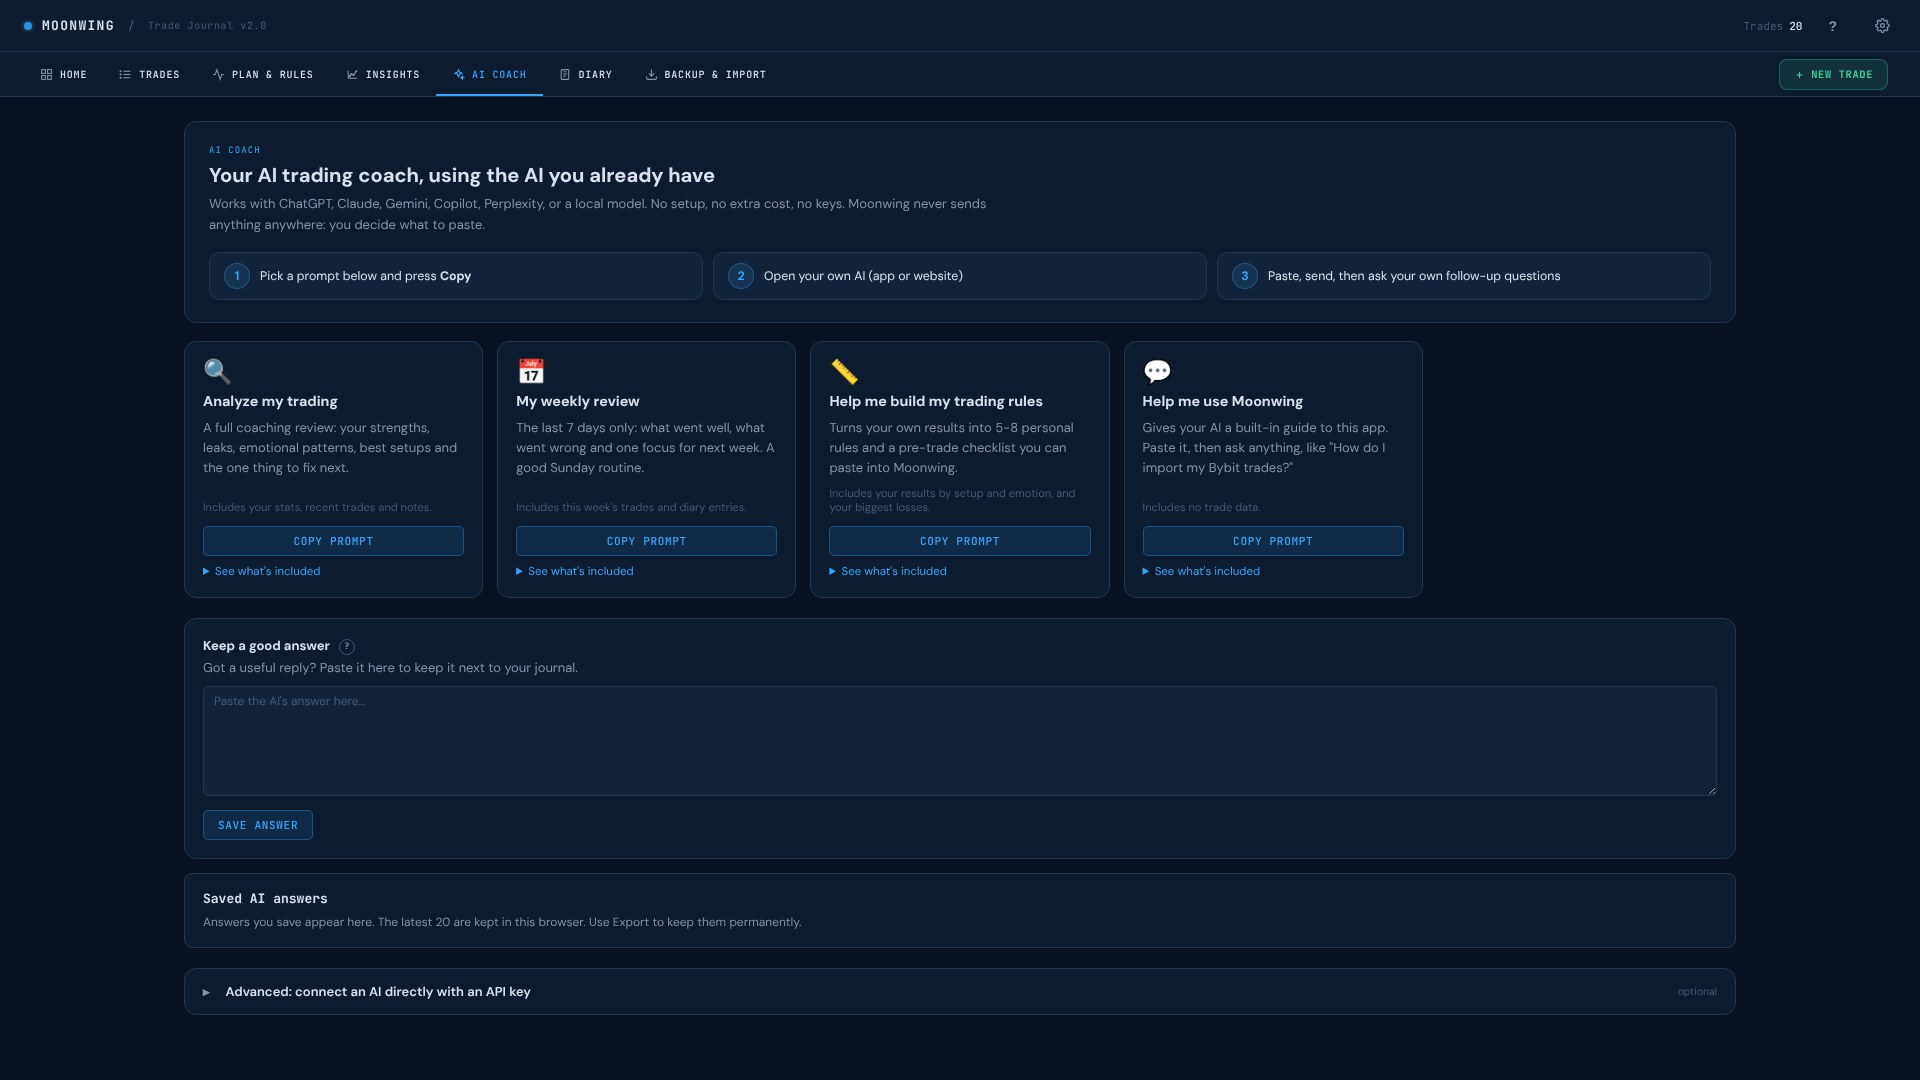Open the Trades tab

click(149, 75)
